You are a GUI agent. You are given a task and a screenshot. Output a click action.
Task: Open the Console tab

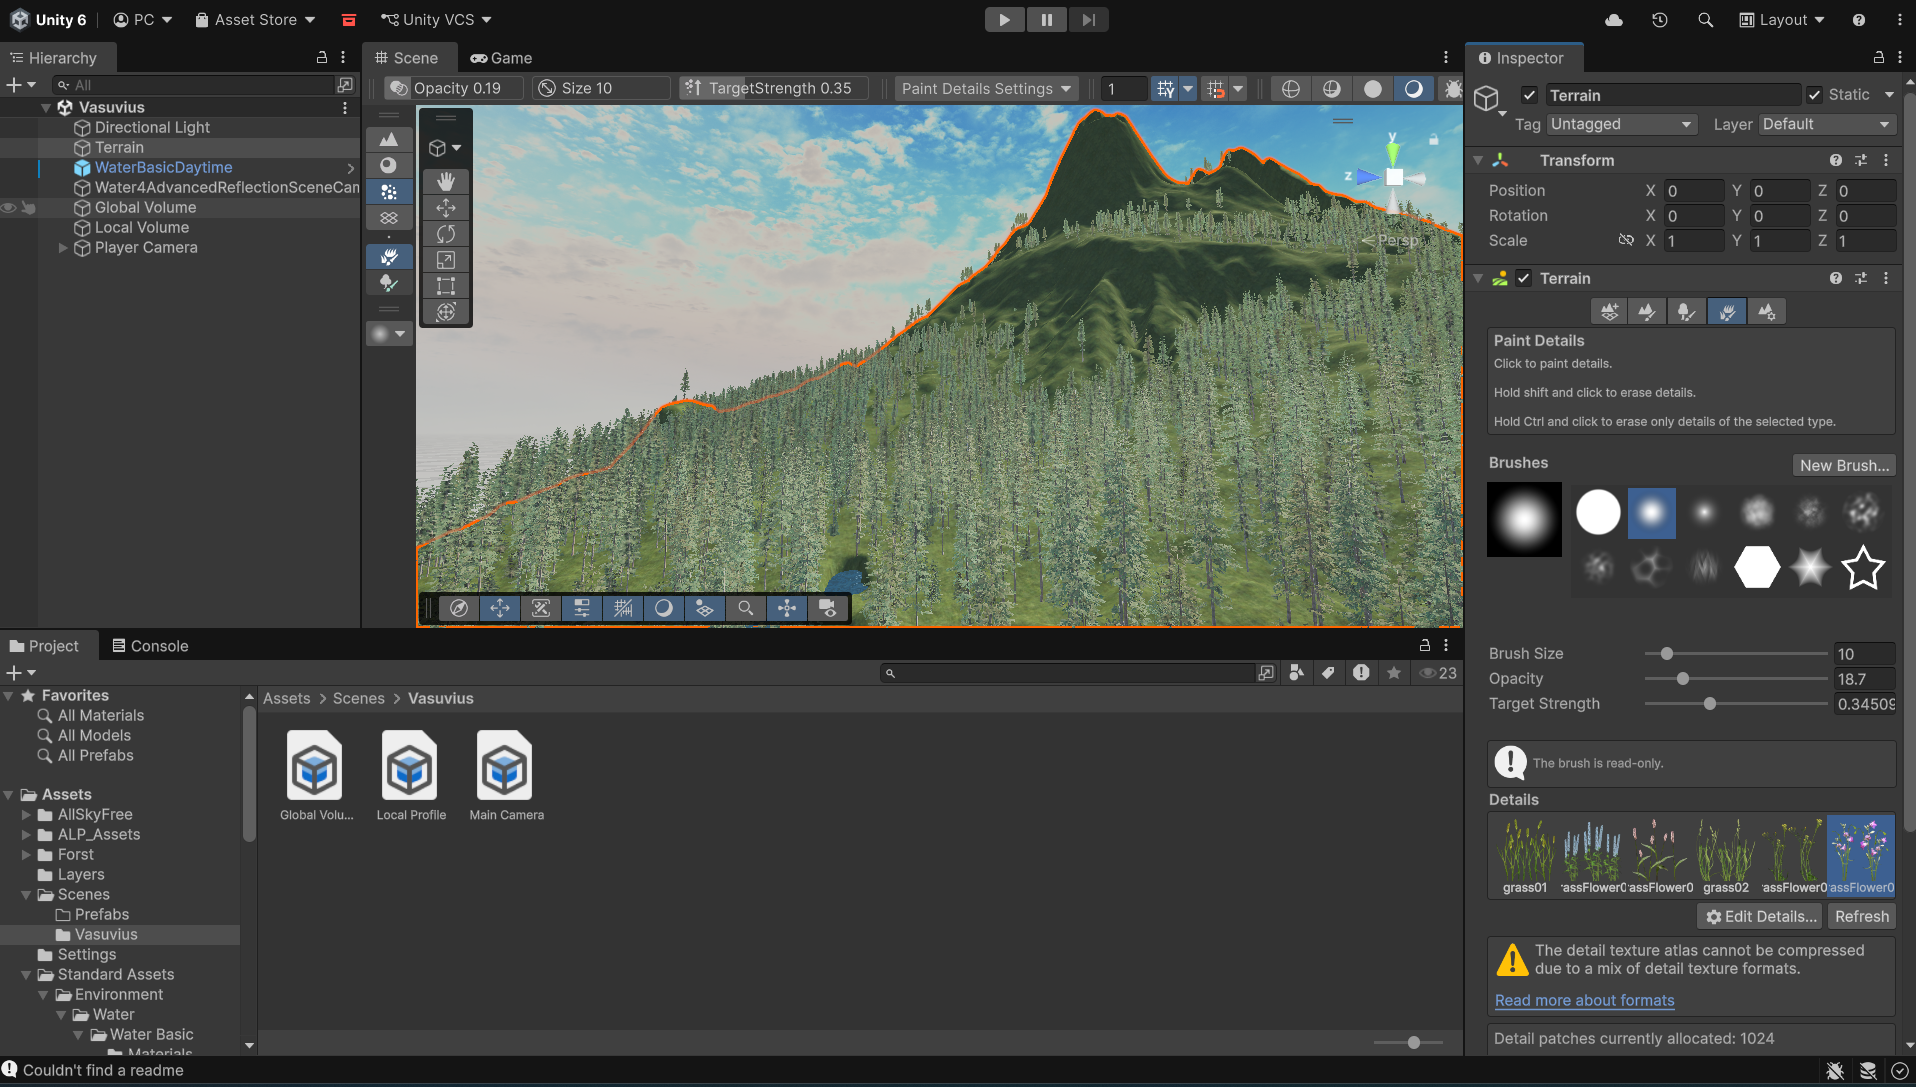pyautogui.click(x=150, y=646)
